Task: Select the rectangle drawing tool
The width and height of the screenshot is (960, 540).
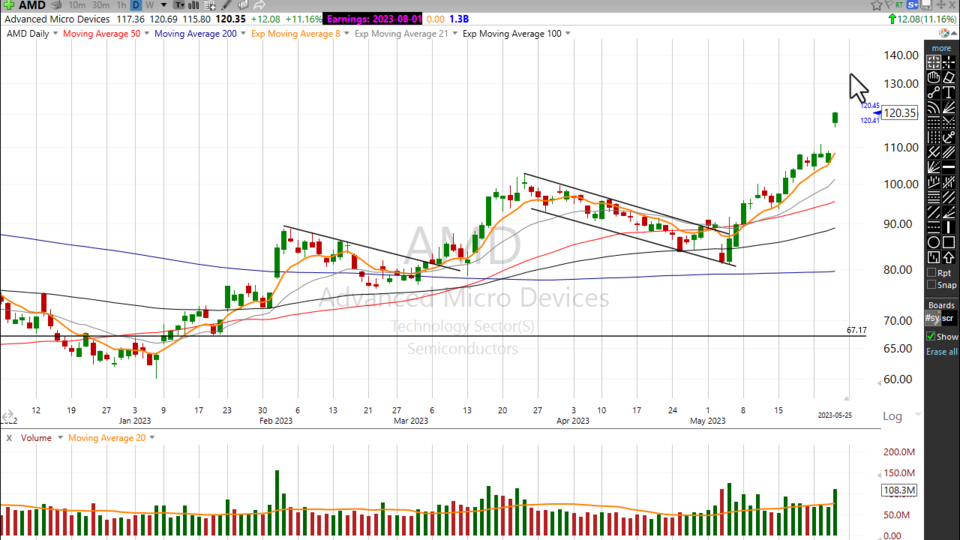Action: [948, 241]
